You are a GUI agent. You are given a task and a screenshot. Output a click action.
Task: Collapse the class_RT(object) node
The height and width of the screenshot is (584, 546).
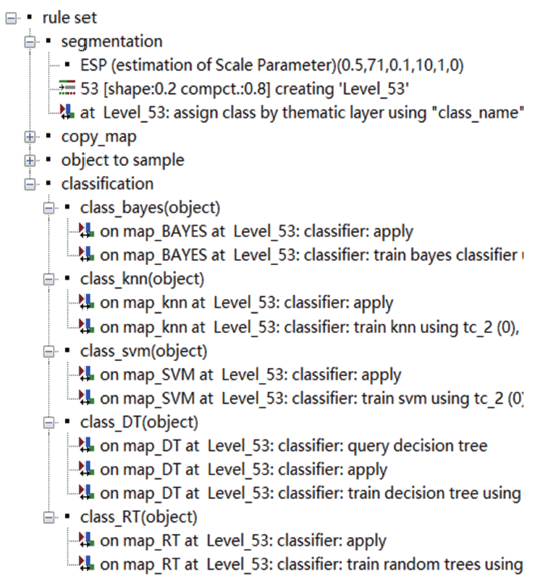(49, 517)
